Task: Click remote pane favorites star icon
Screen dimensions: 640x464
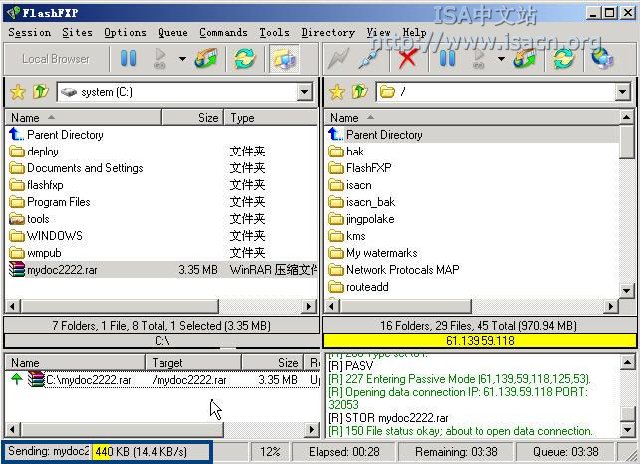Action: pos(337,92)
